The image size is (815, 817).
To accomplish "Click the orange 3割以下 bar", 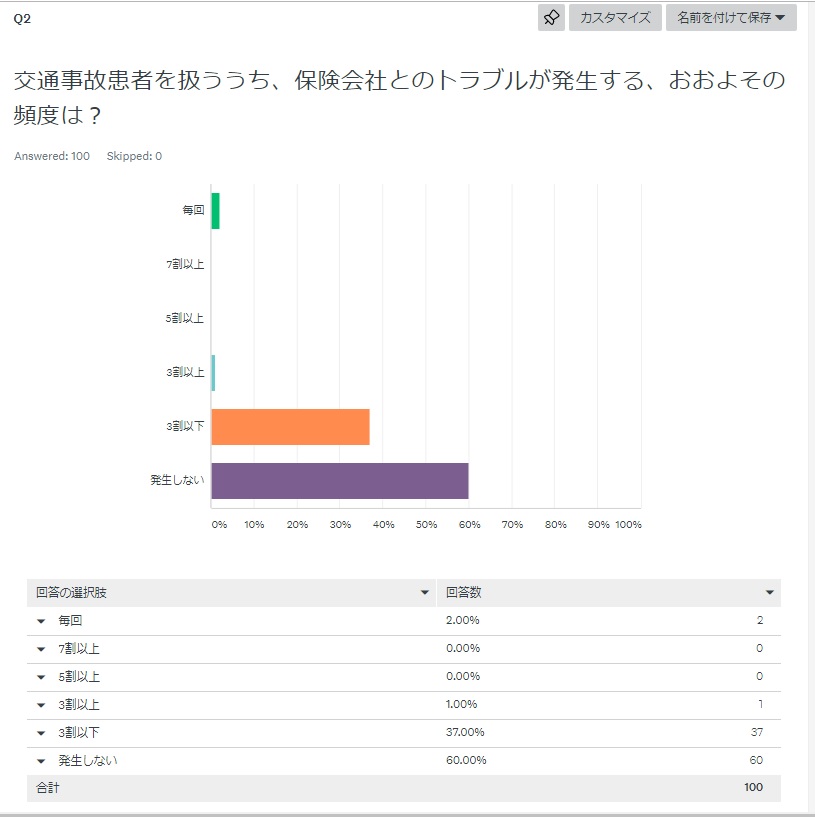I will [290, 427].
